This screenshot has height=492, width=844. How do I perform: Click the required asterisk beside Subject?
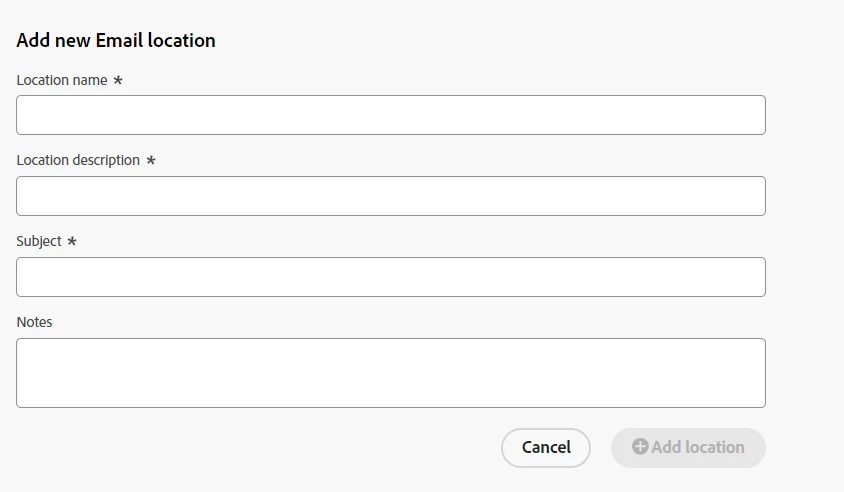click(x=72, y=242)
